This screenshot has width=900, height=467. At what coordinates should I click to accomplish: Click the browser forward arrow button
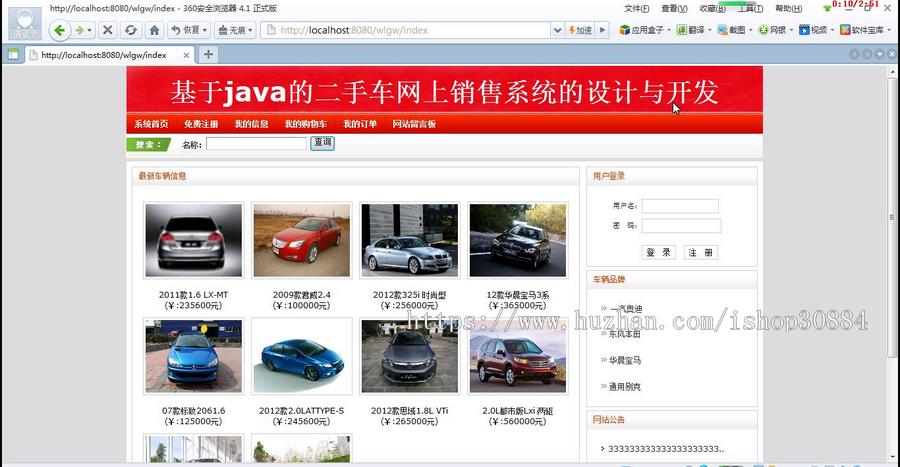(x=80, y=30)
